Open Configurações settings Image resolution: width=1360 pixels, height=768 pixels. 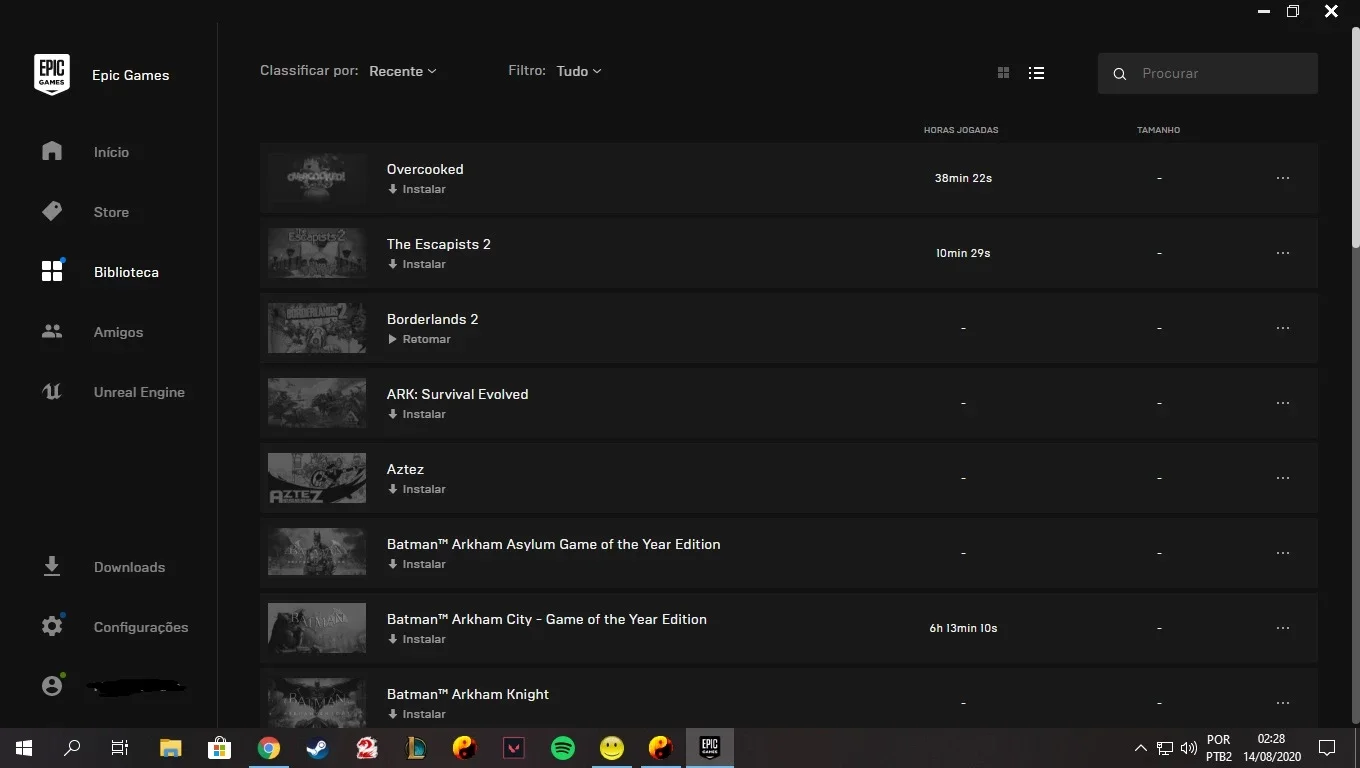[x=141, y=627]
